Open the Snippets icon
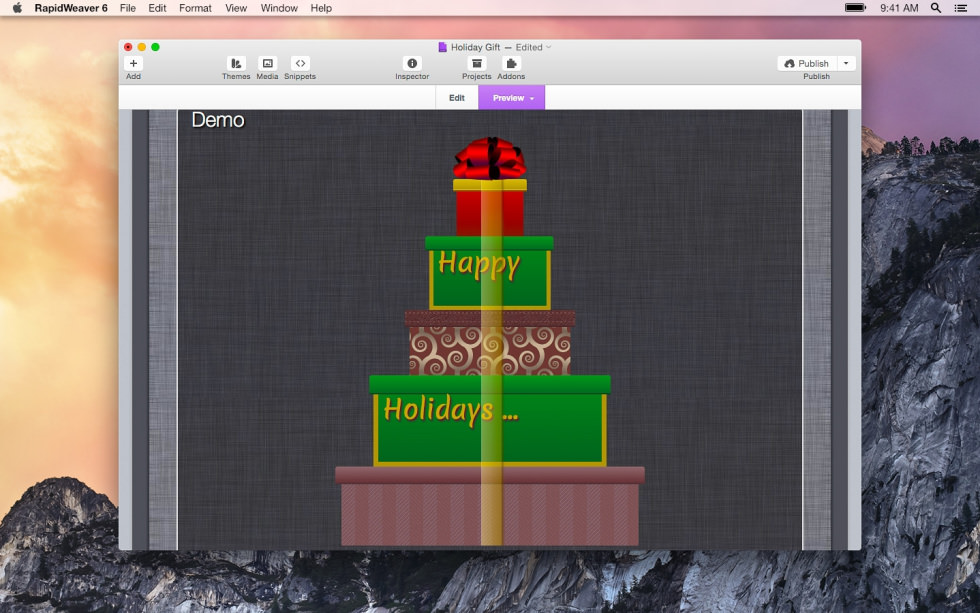Image resolution: width=980 pixels, height=613 pixels. tap(300, 63)
